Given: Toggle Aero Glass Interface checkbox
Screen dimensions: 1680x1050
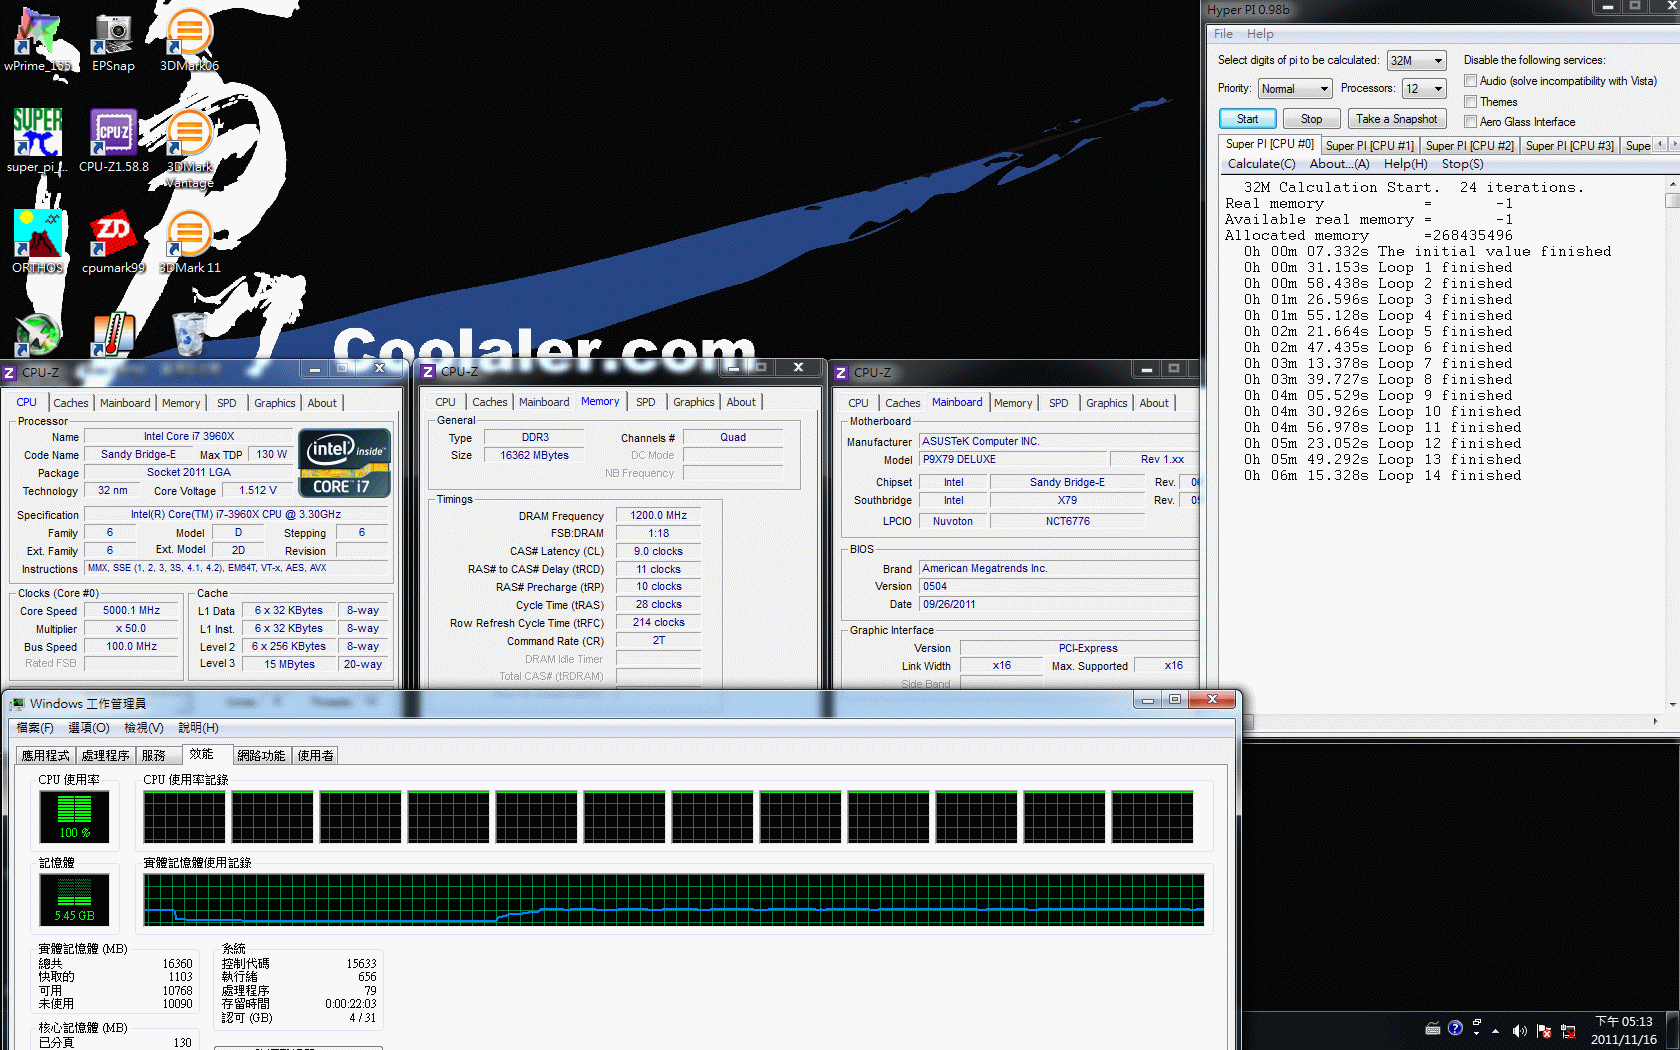Looking at the screenshot, I should 1470,122.
